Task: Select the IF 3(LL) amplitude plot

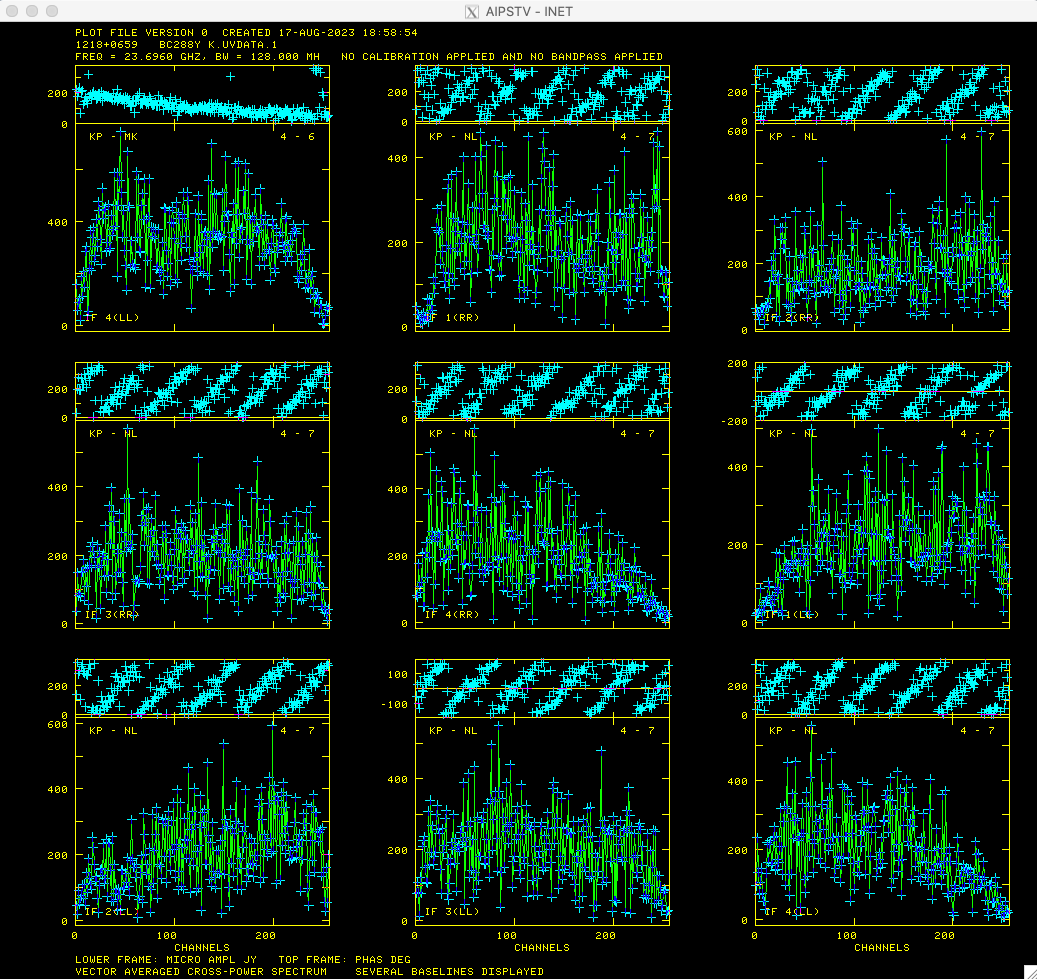Action: (542, 820)
